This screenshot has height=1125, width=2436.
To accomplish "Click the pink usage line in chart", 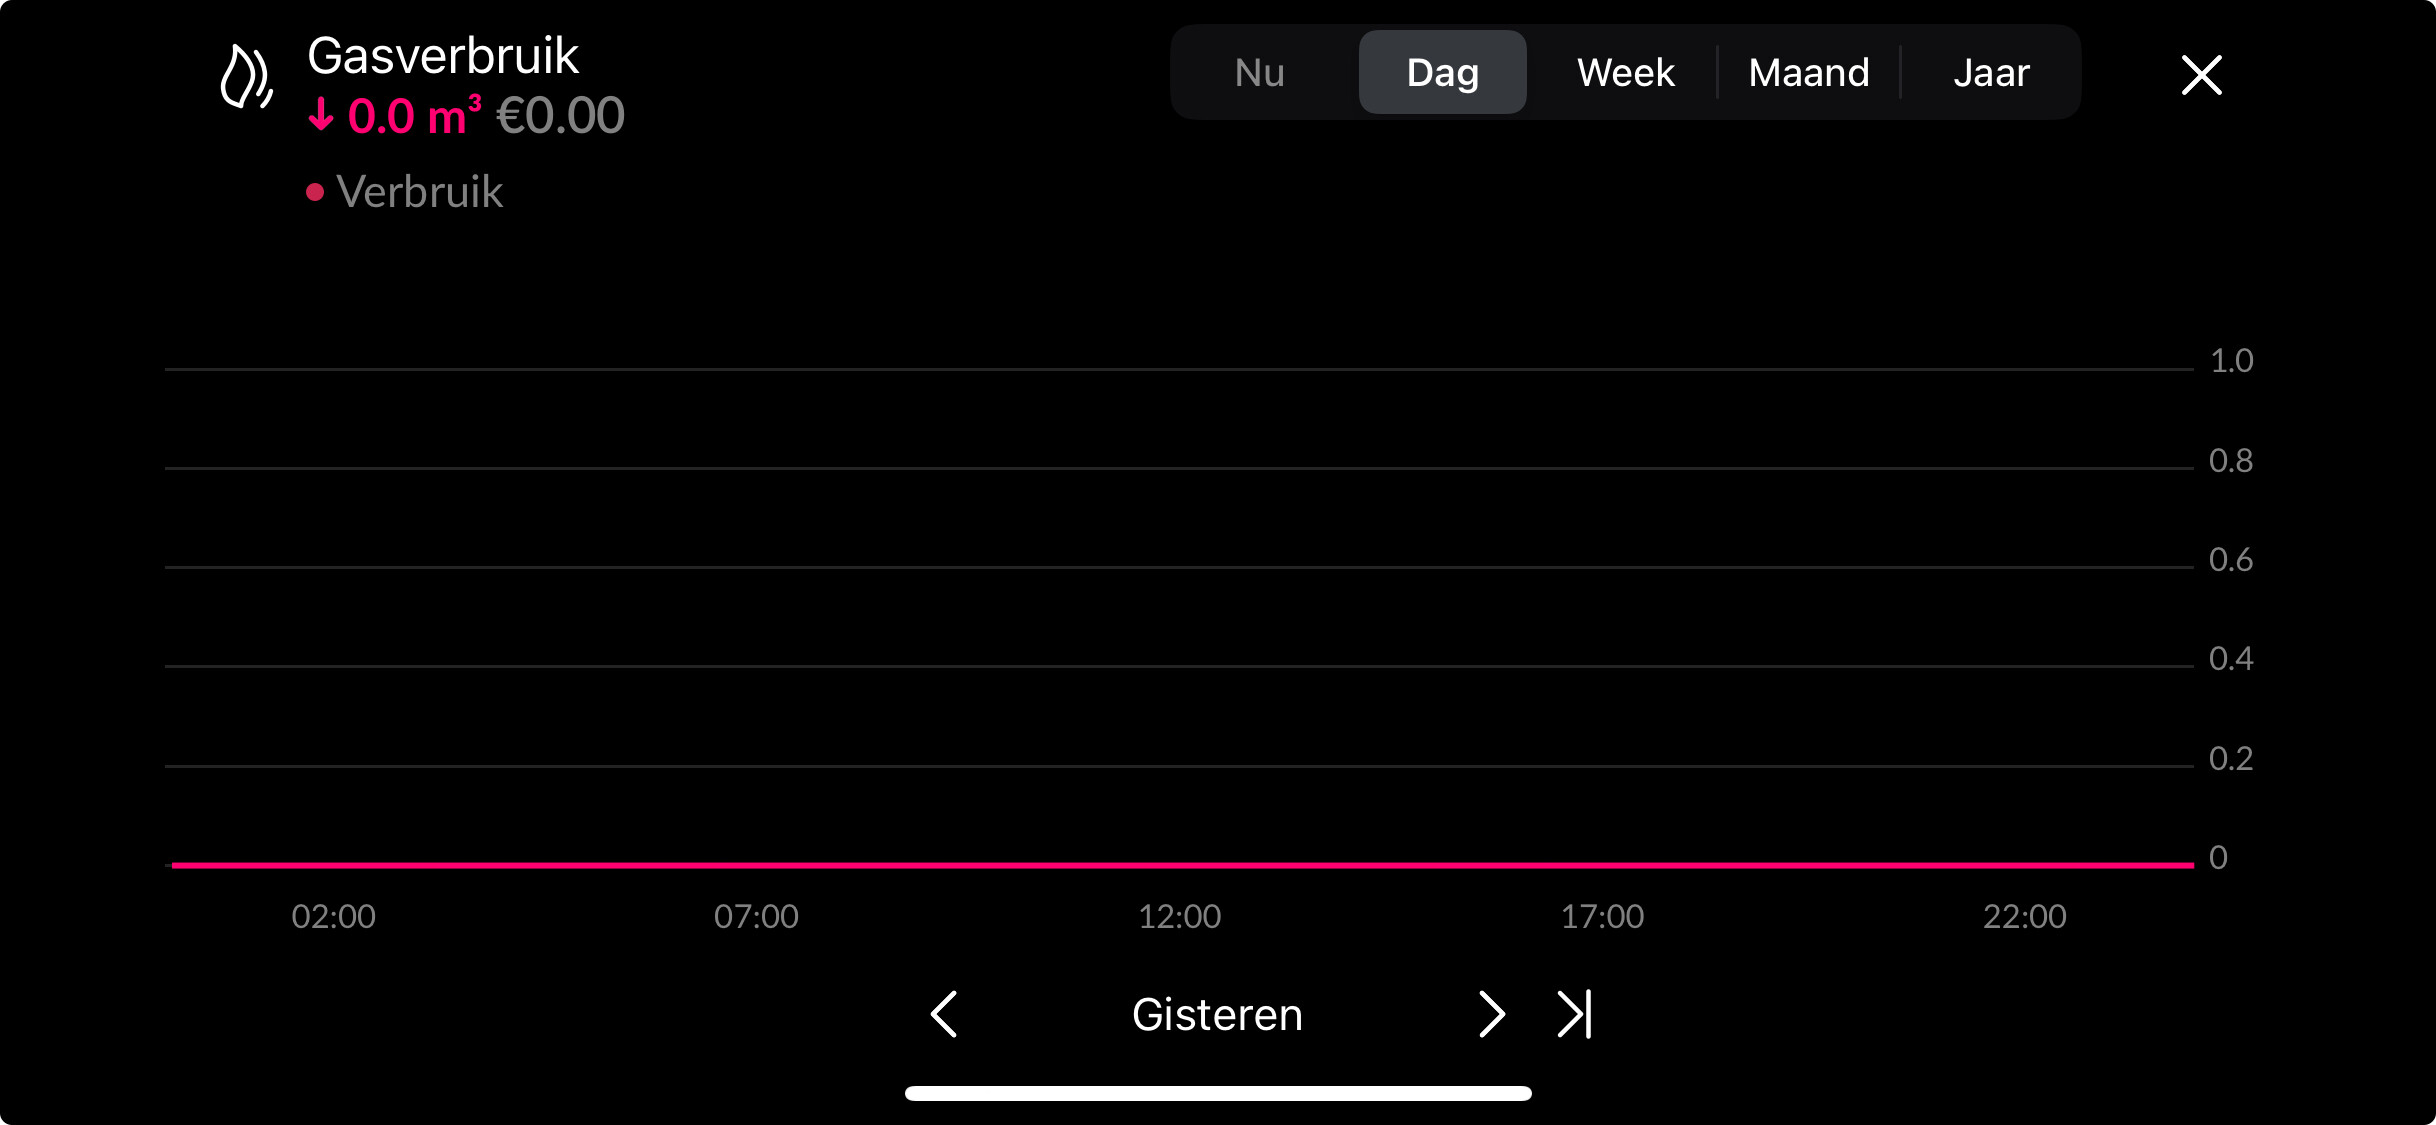I will tap(1182, 865).
